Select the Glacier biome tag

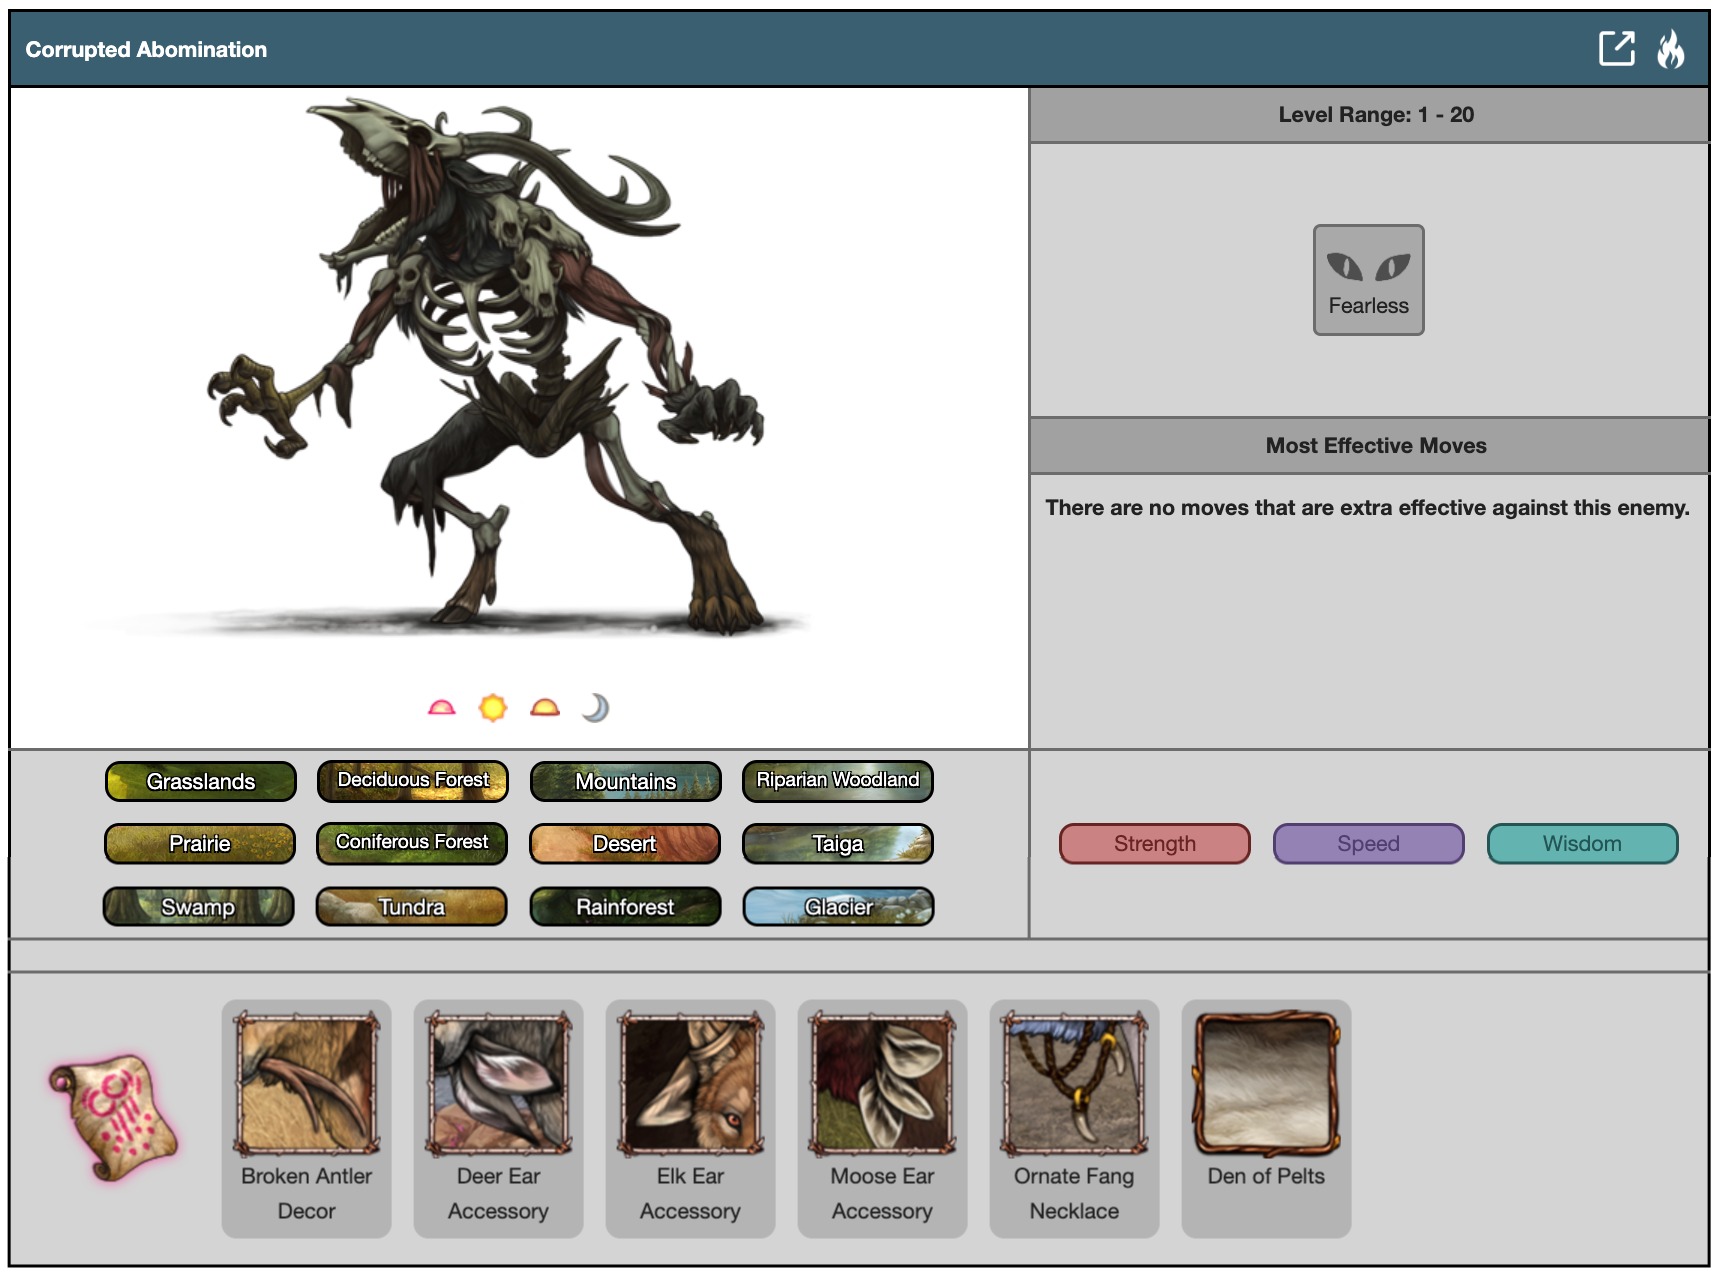click(x=838, y=907)
